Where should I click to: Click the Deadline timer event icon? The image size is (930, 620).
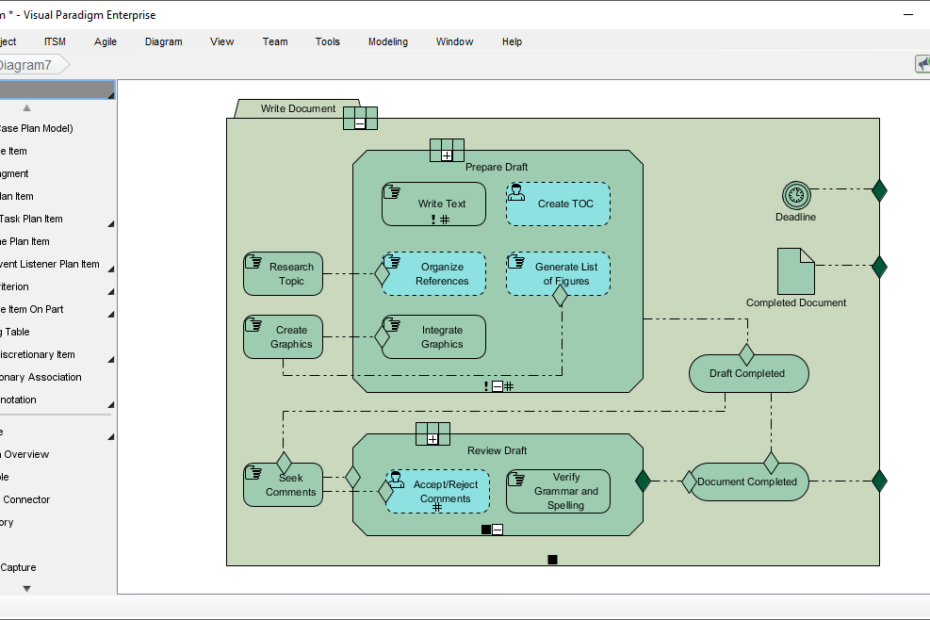796,194
